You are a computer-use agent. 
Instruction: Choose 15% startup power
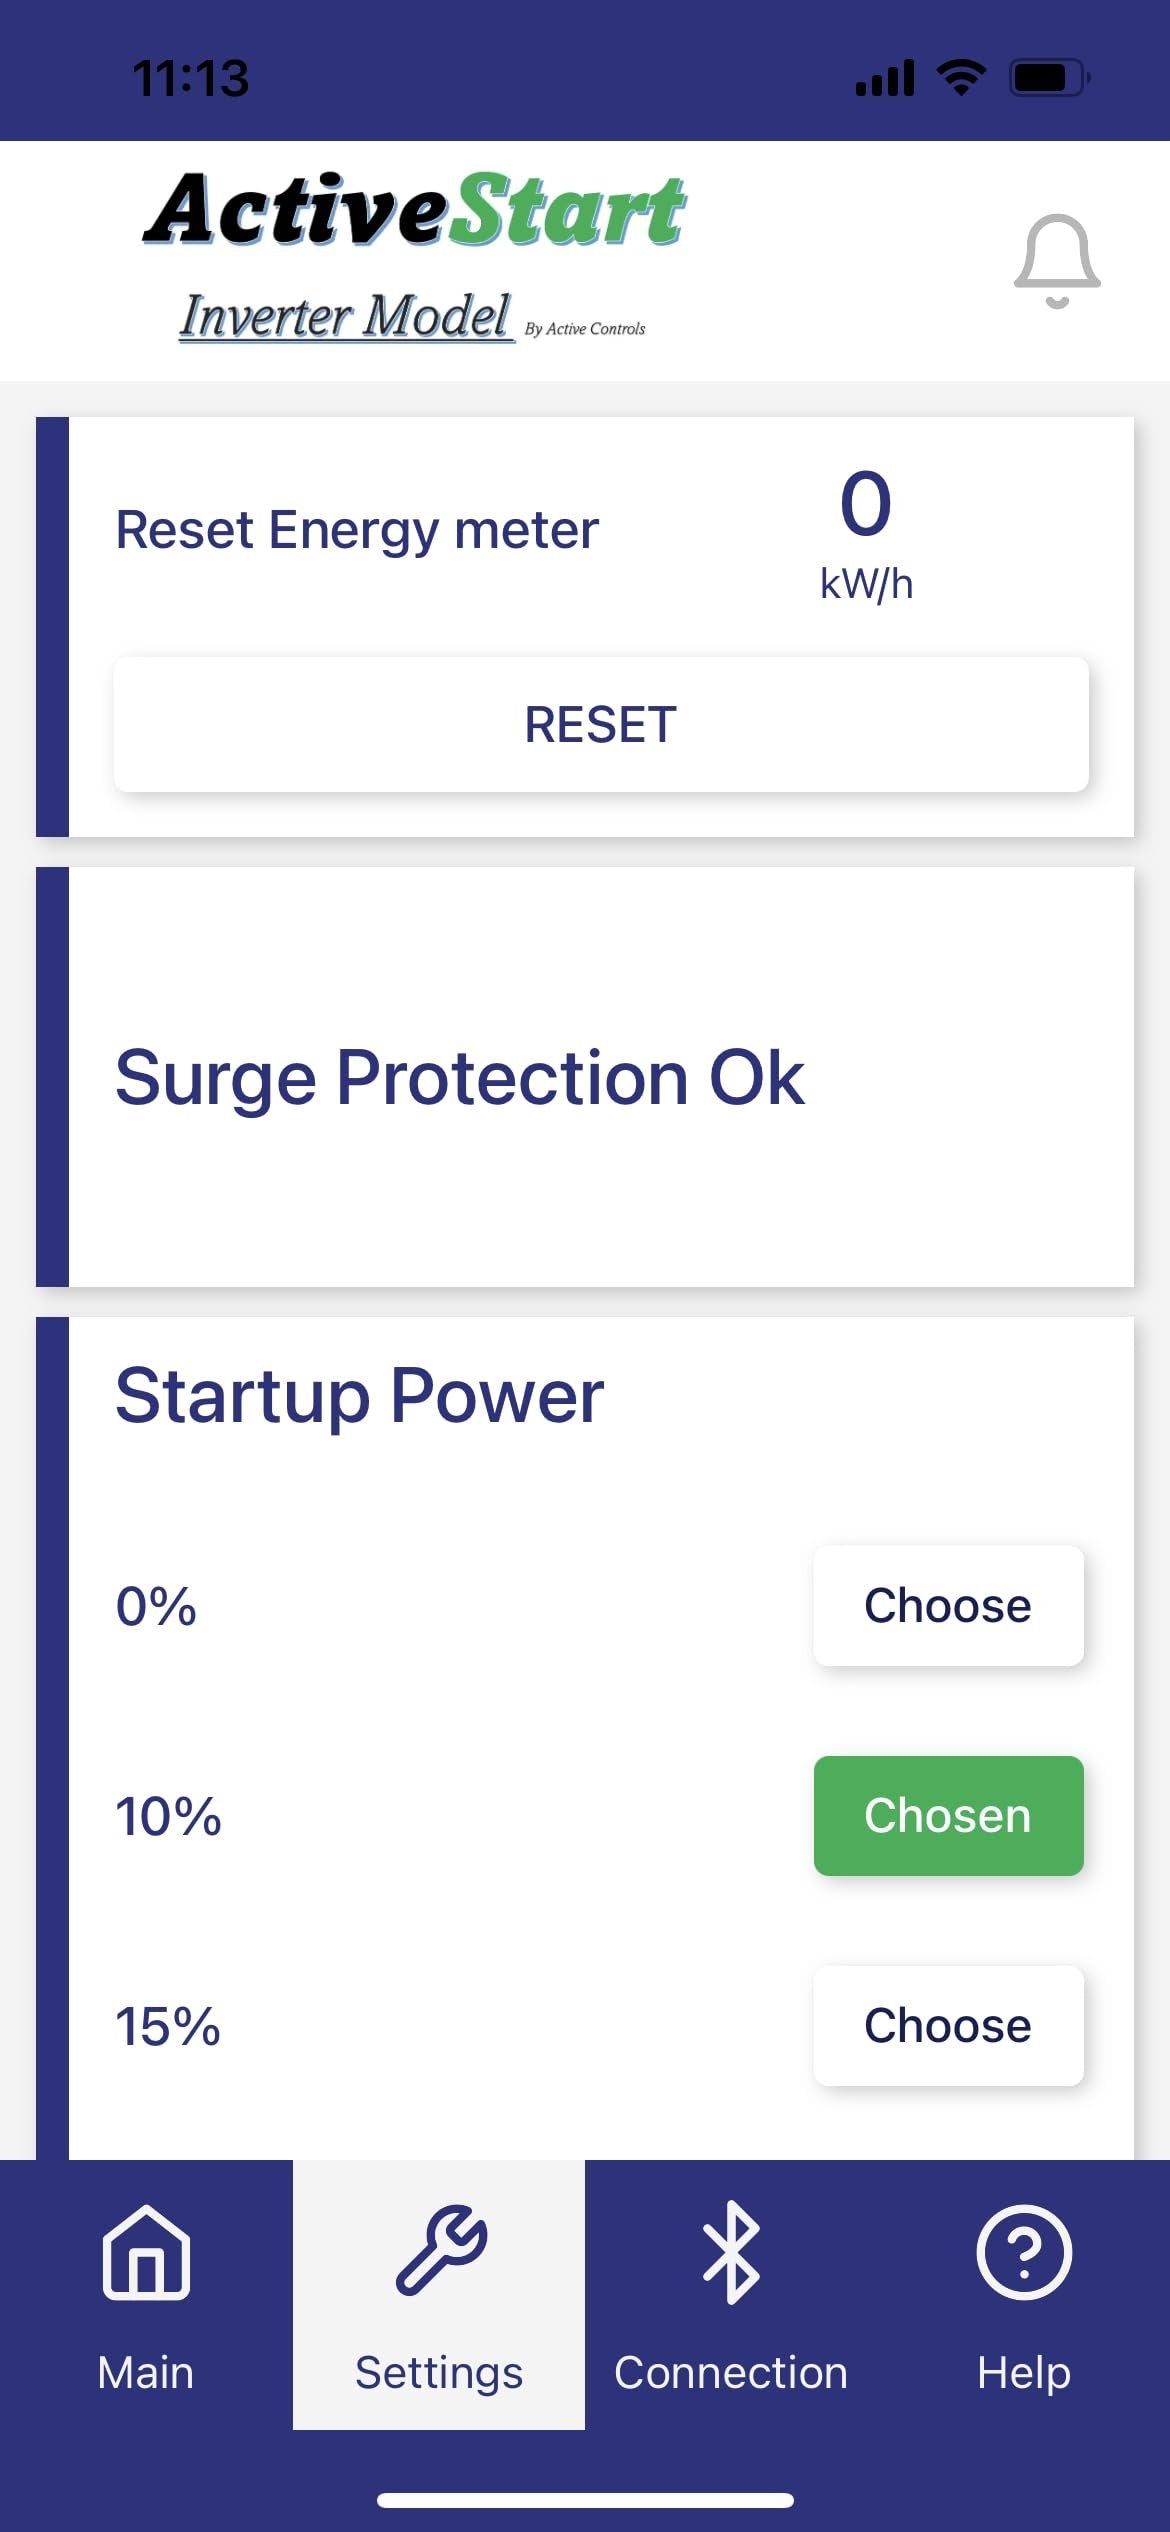947,2026
